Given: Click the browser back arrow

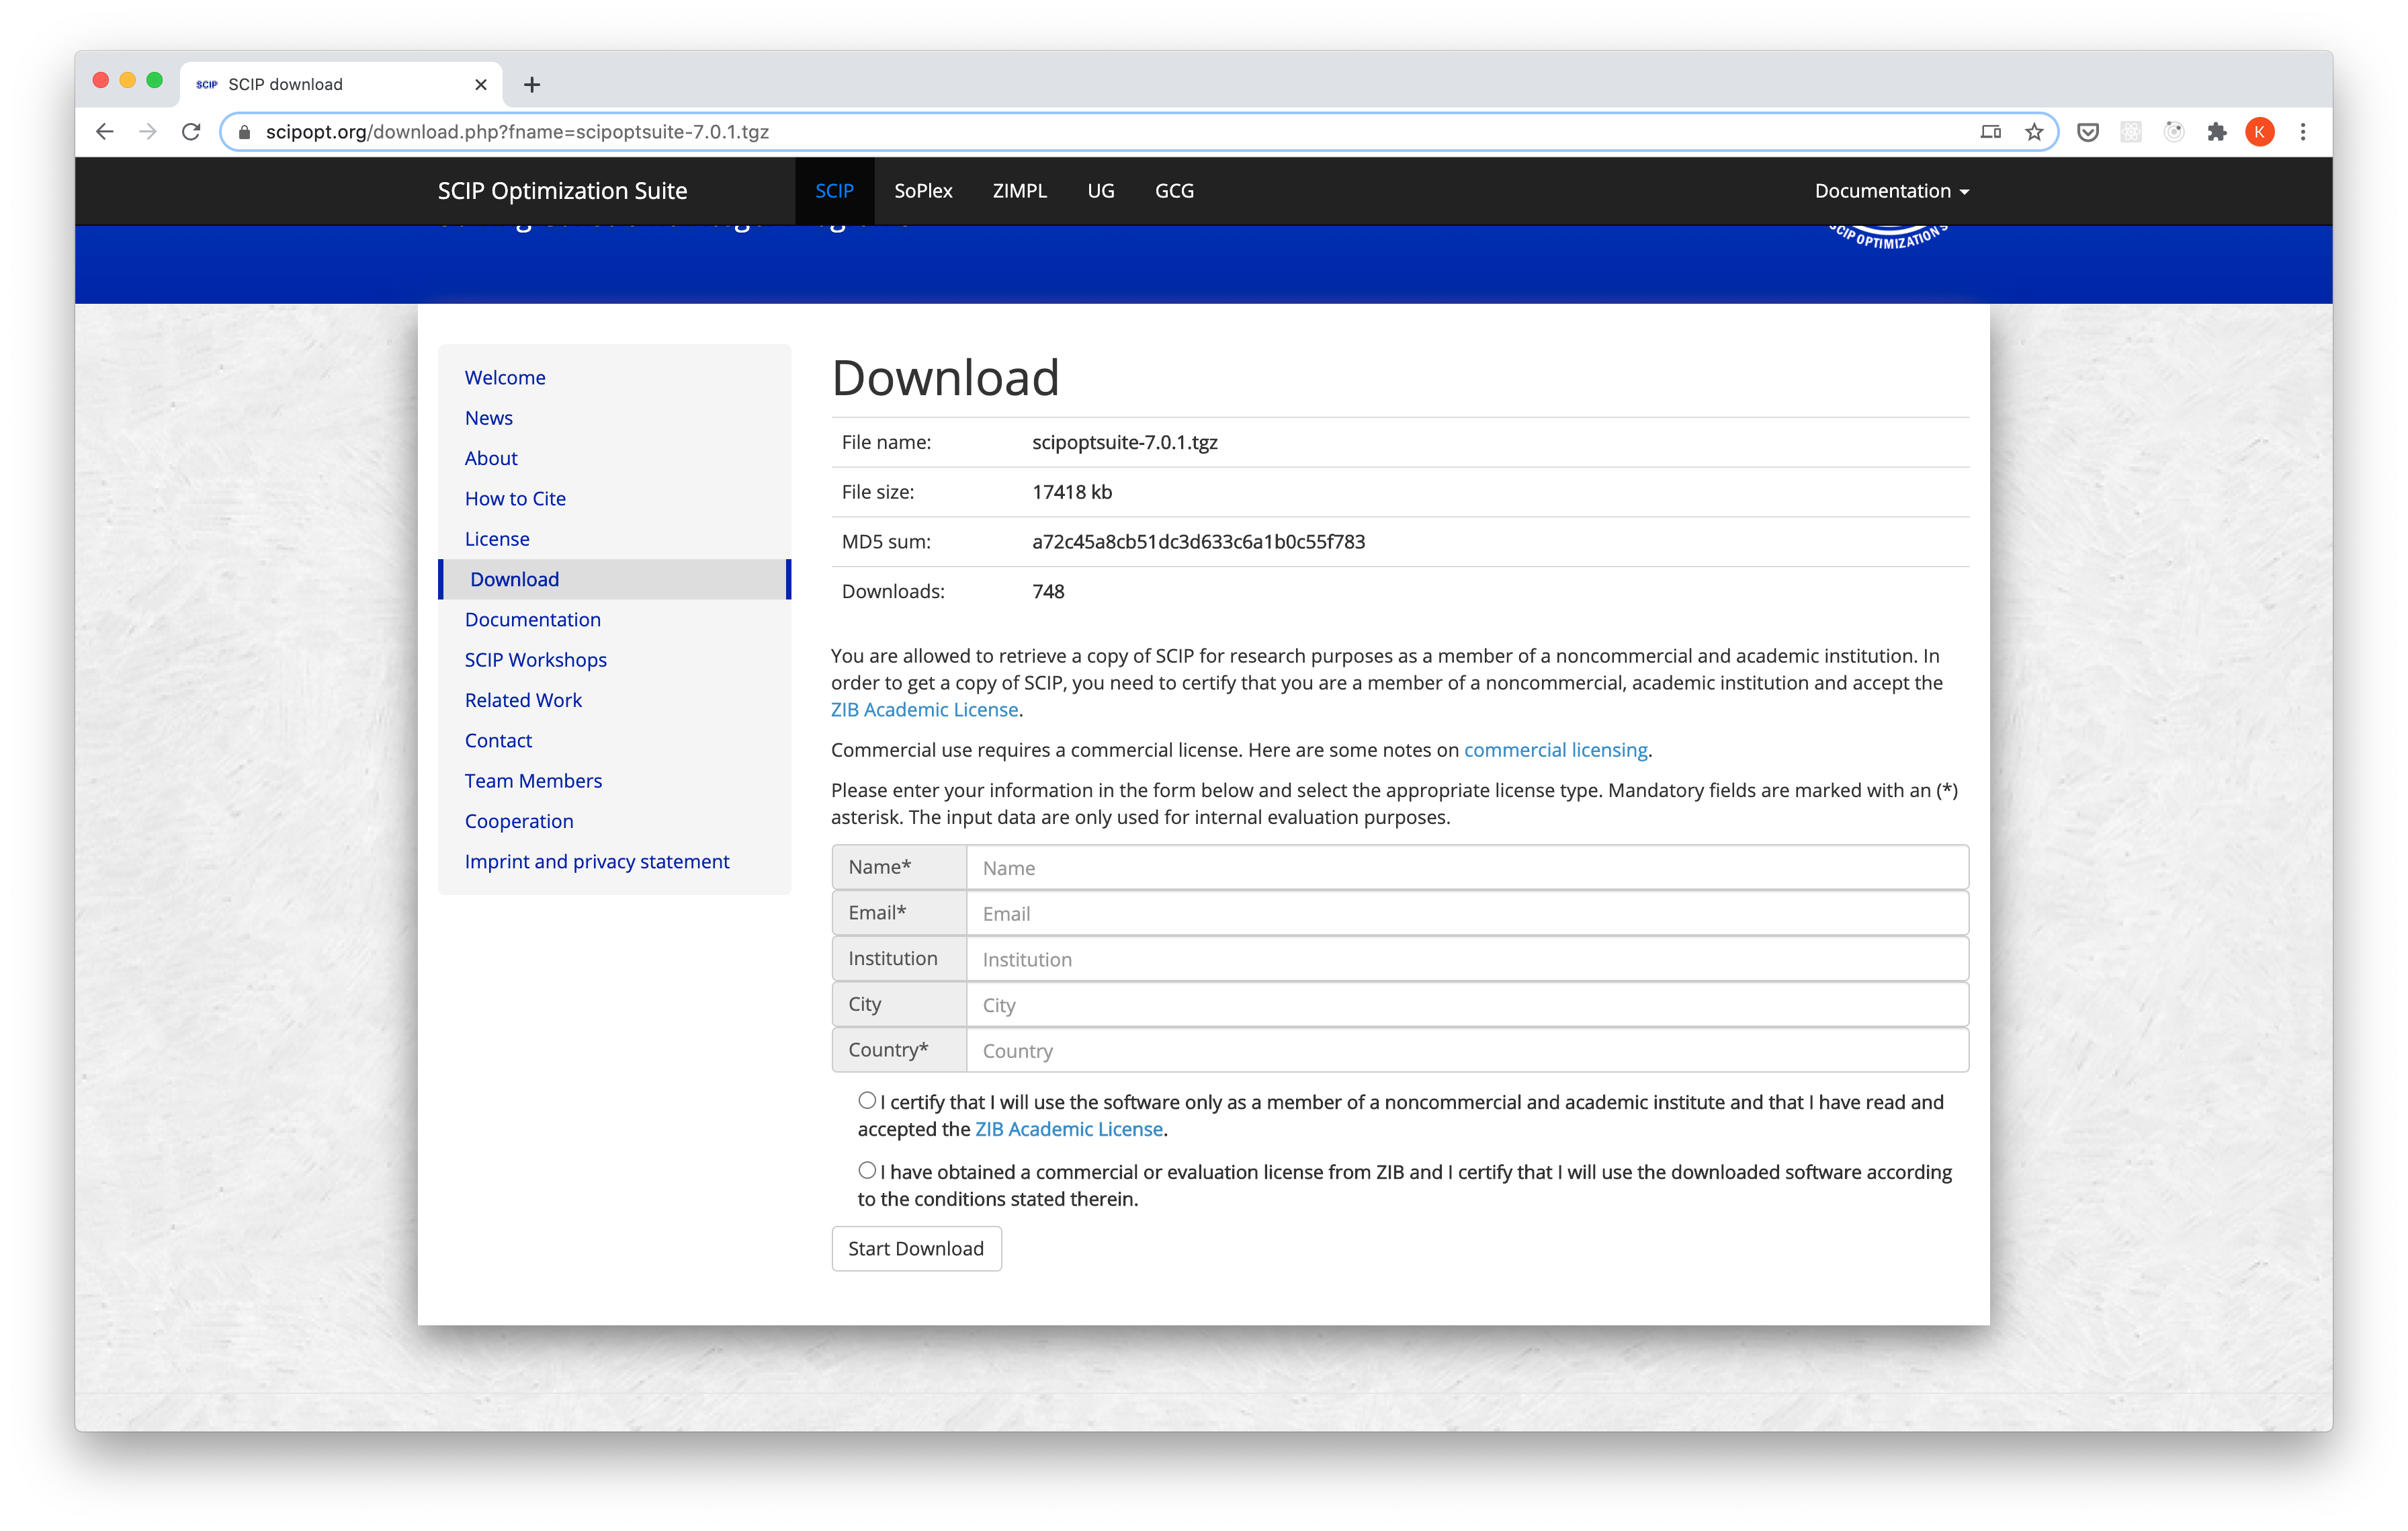Looking at the screenshot, I should [105, 132].
